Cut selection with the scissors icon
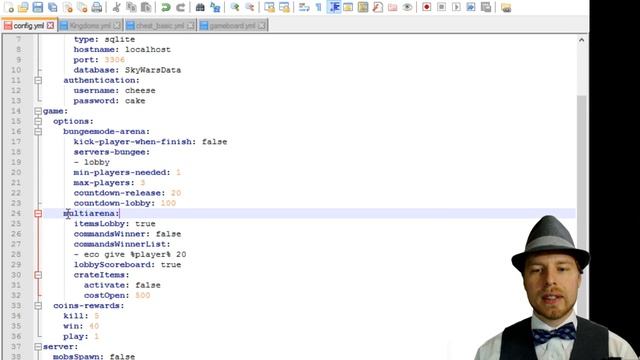Image resolution: width=640 pixels, height=360 pixels. [117, 7]
